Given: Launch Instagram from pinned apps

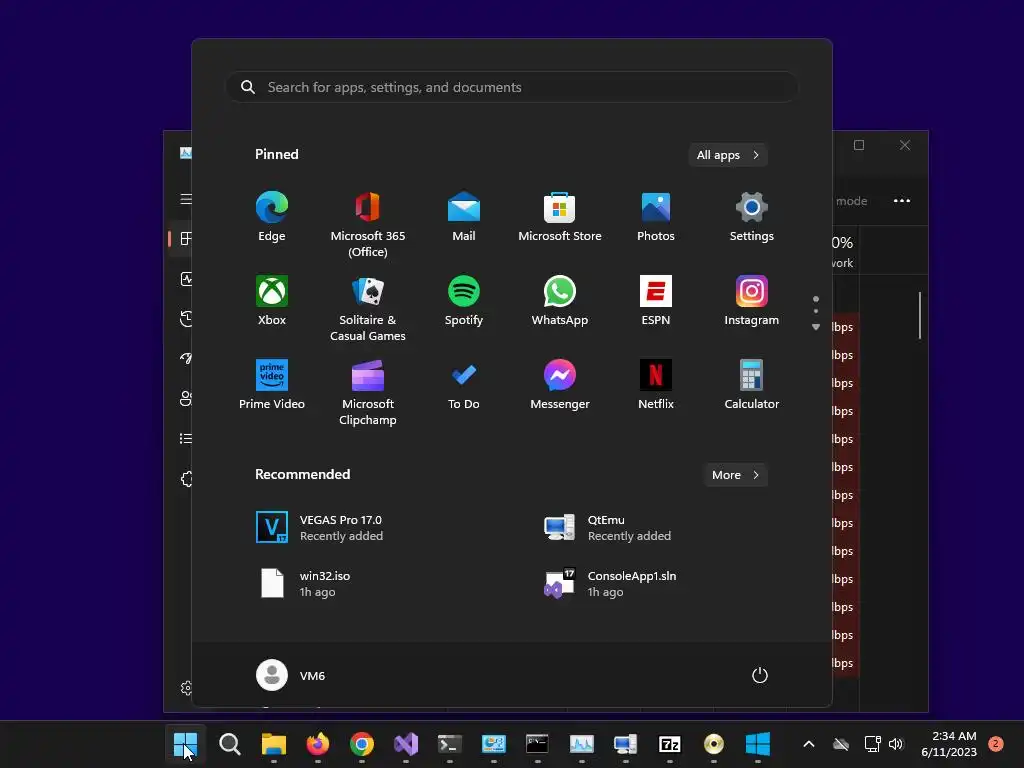Looking at the screenshot, I should coord(752,301).
